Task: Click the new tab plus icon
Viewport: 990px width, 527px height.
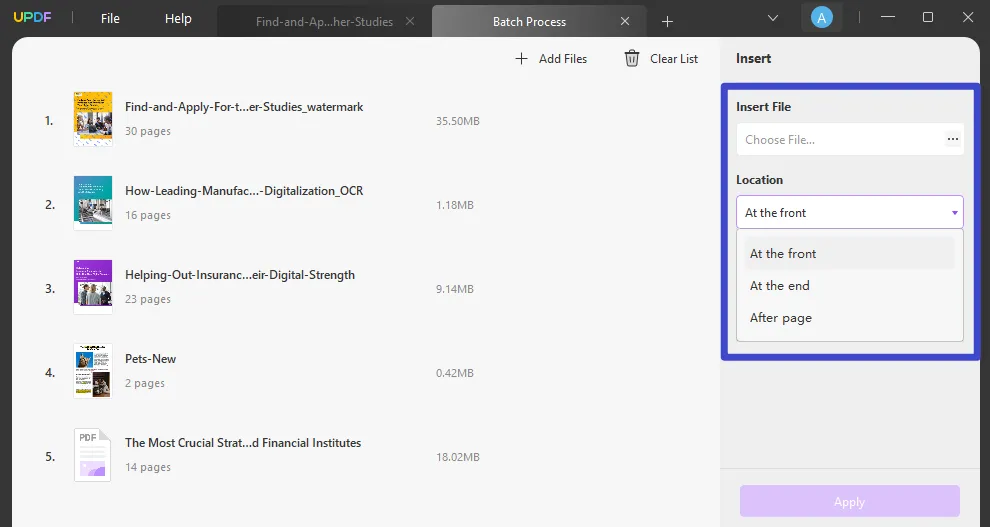Action: [667, 21]
